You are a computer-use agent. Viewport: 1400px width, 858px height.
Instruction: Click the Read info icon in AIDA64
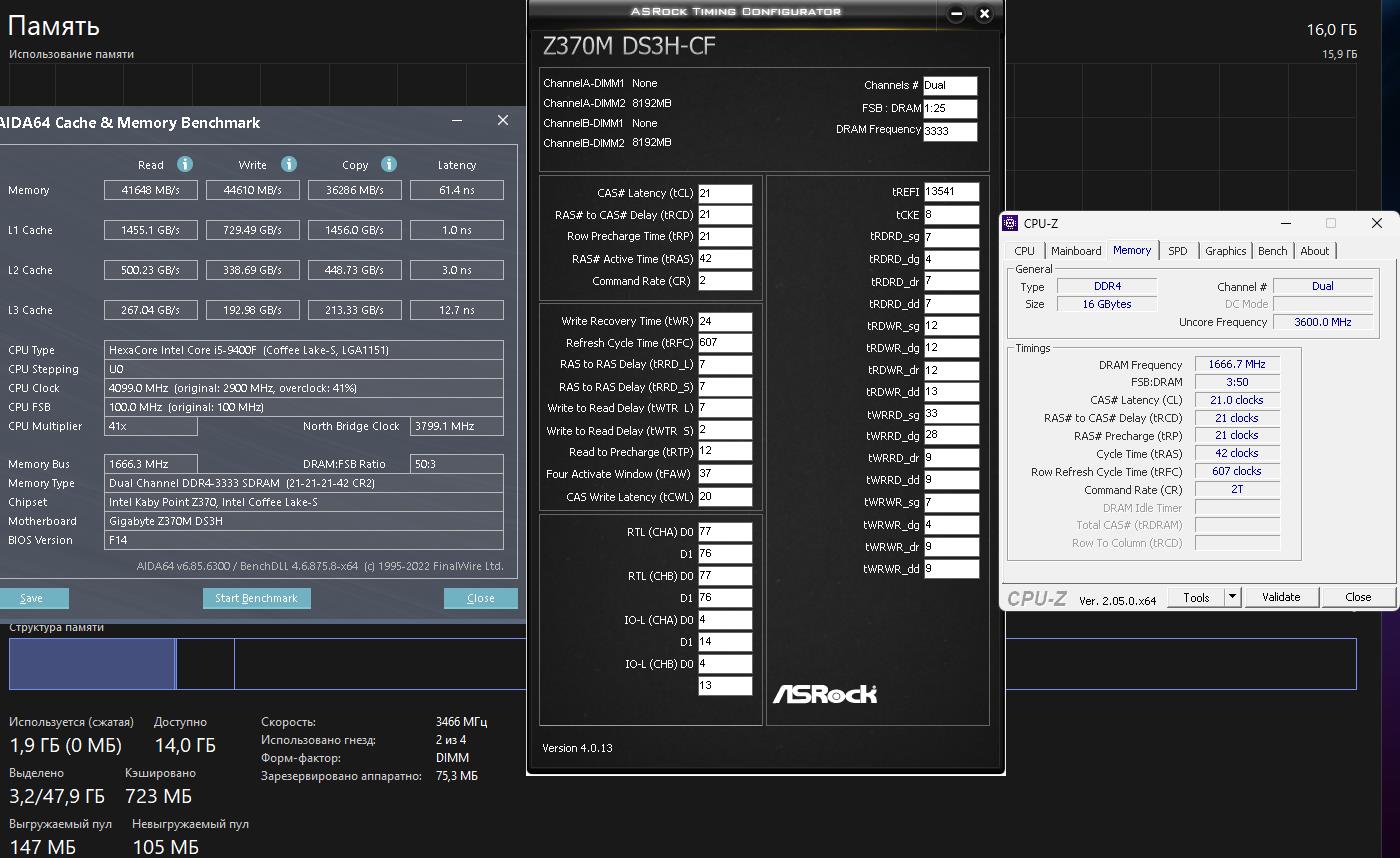[185, 164]
